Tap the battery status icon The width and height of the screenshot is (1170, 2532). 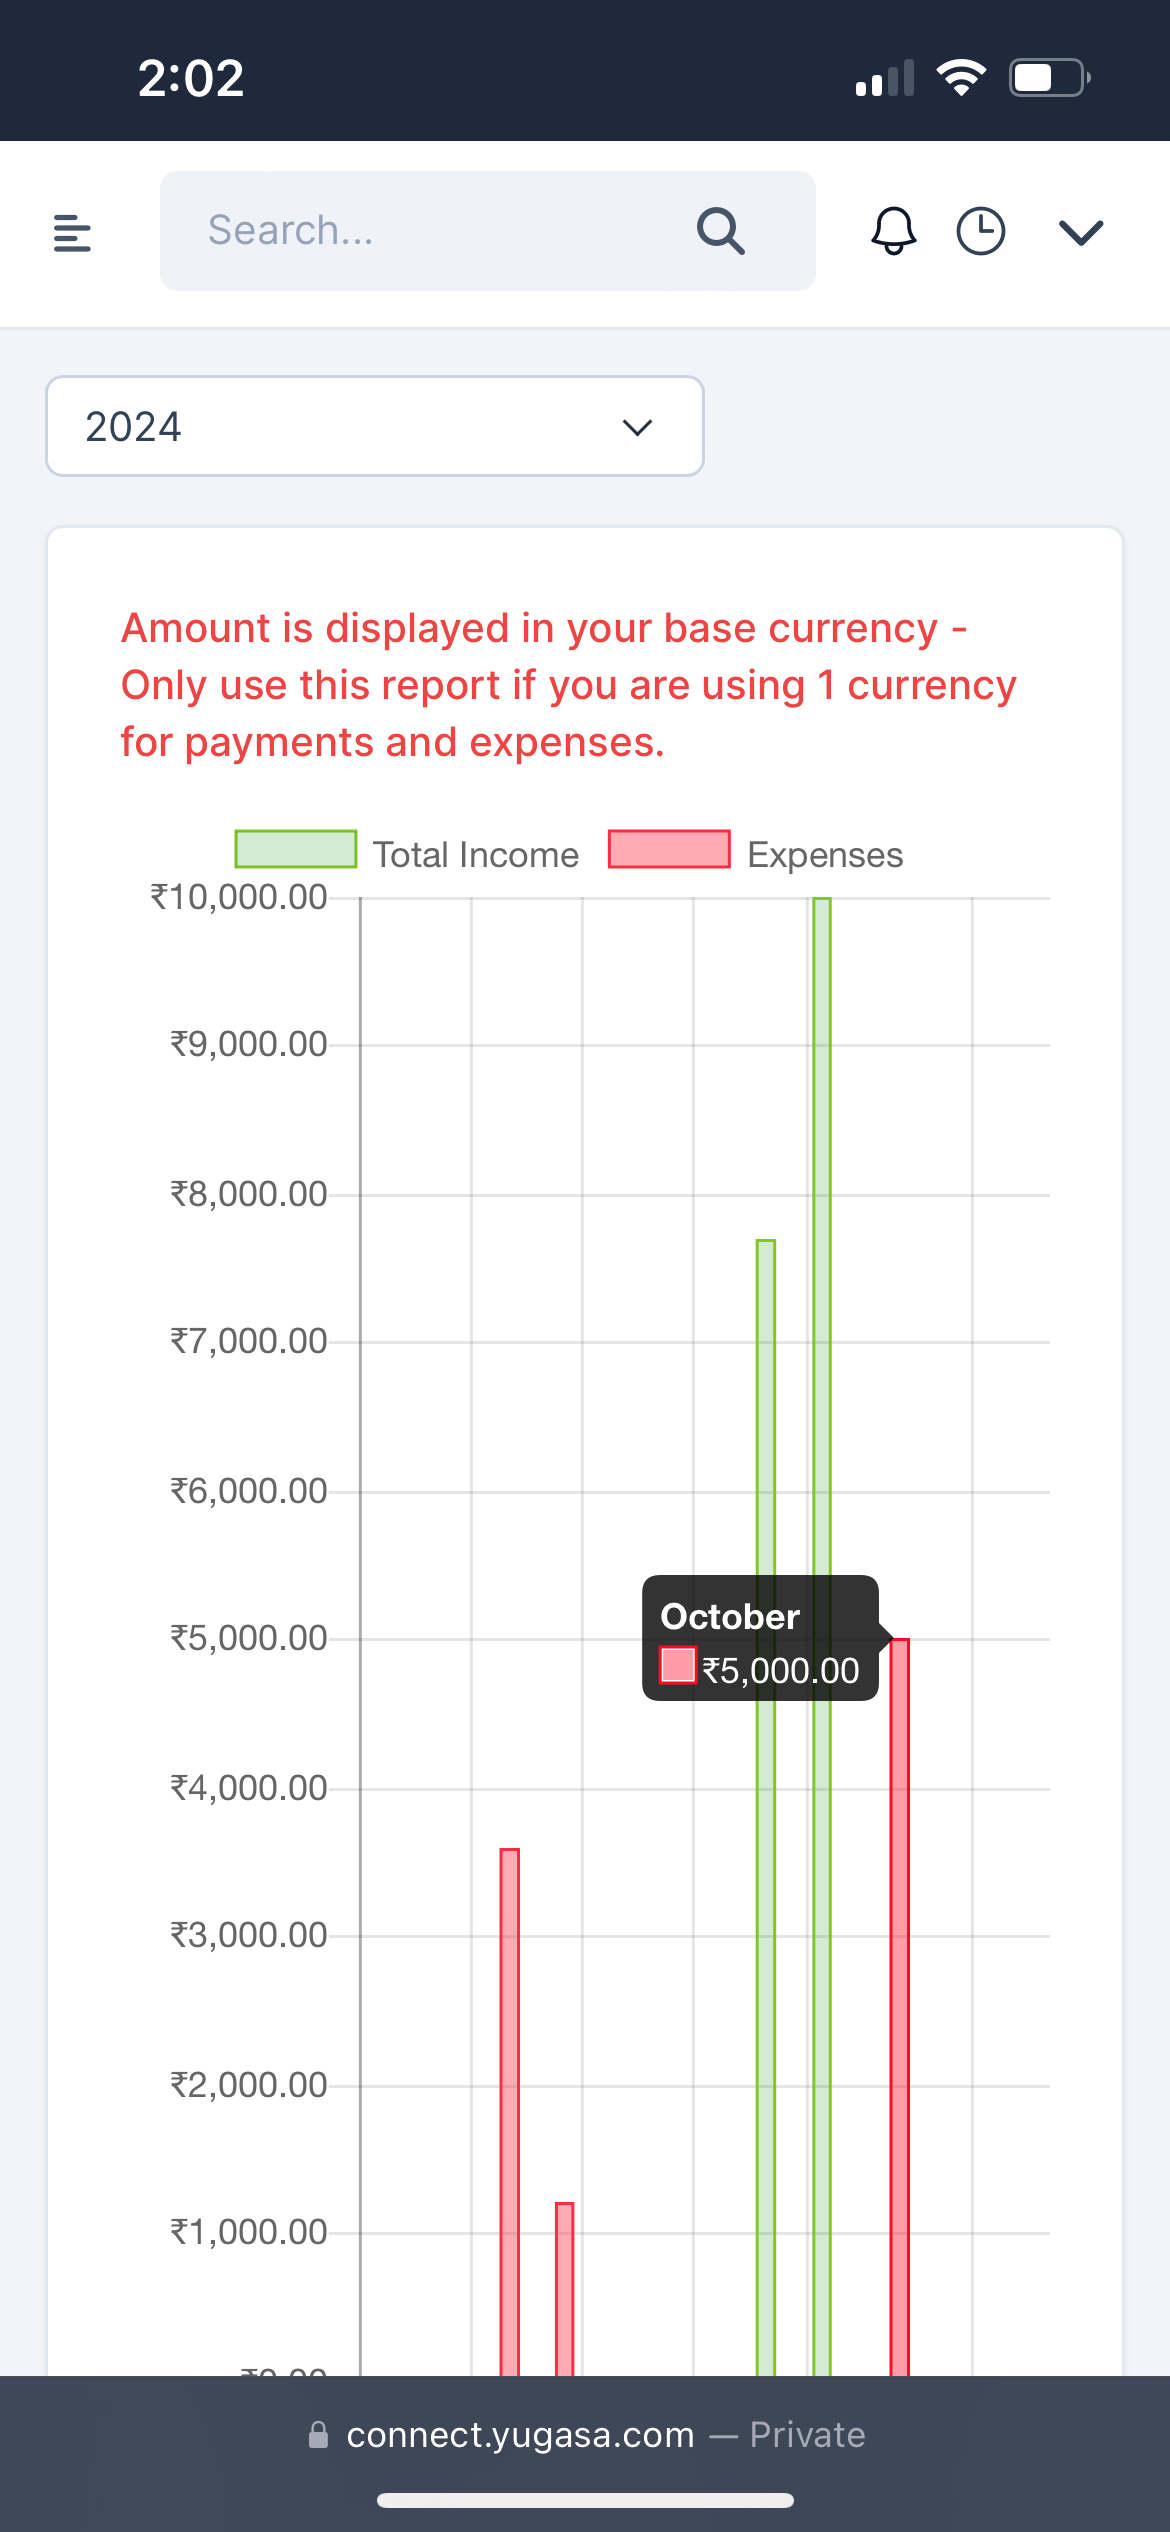pos(1048,77)
